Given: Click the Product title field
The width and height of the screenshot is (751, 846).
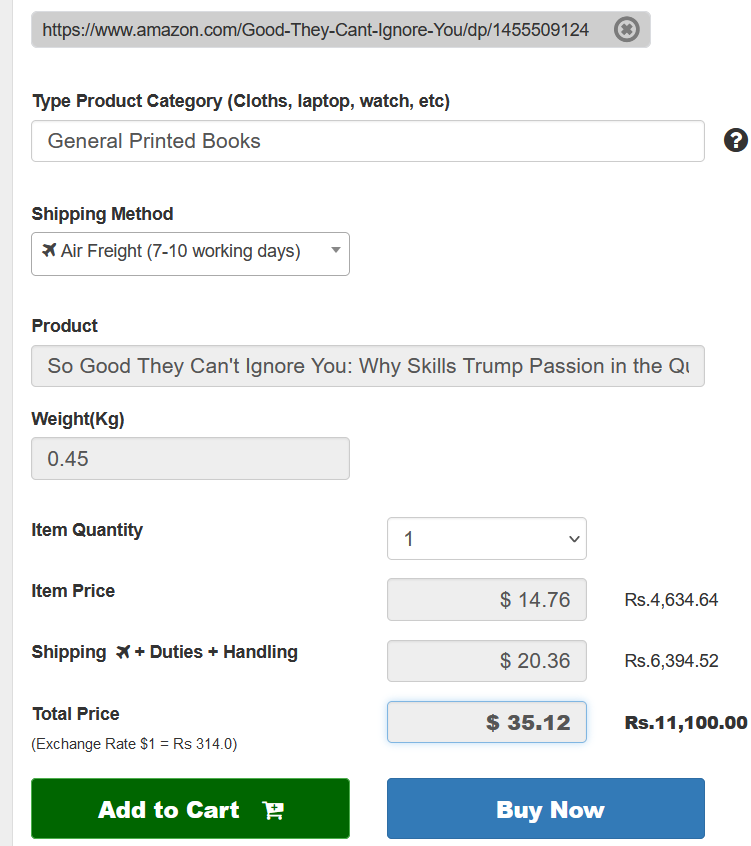Looking at the screenshot, I should coord(367,366).
